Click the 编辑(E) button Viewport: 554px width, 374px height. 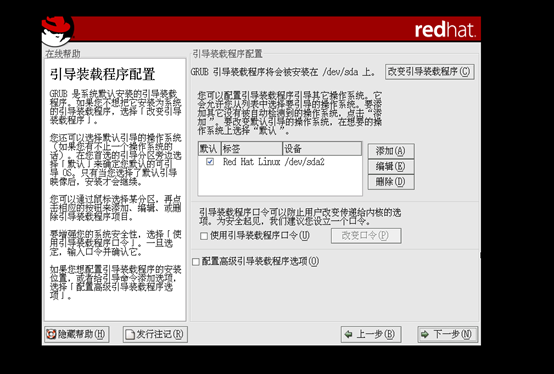[391, 166]
